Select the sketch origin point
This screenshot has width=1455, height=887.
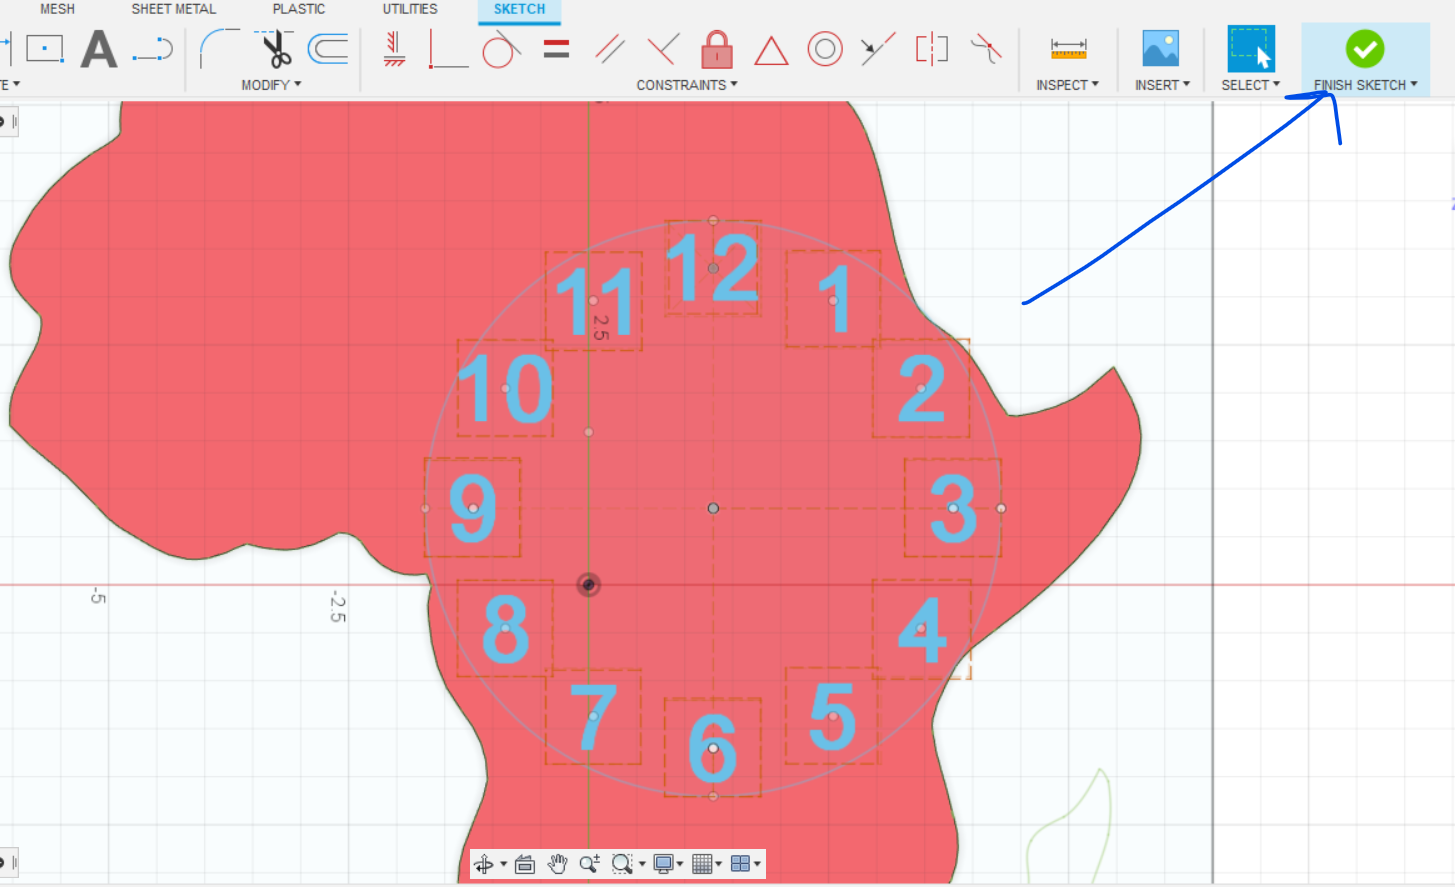pos(589,584)
